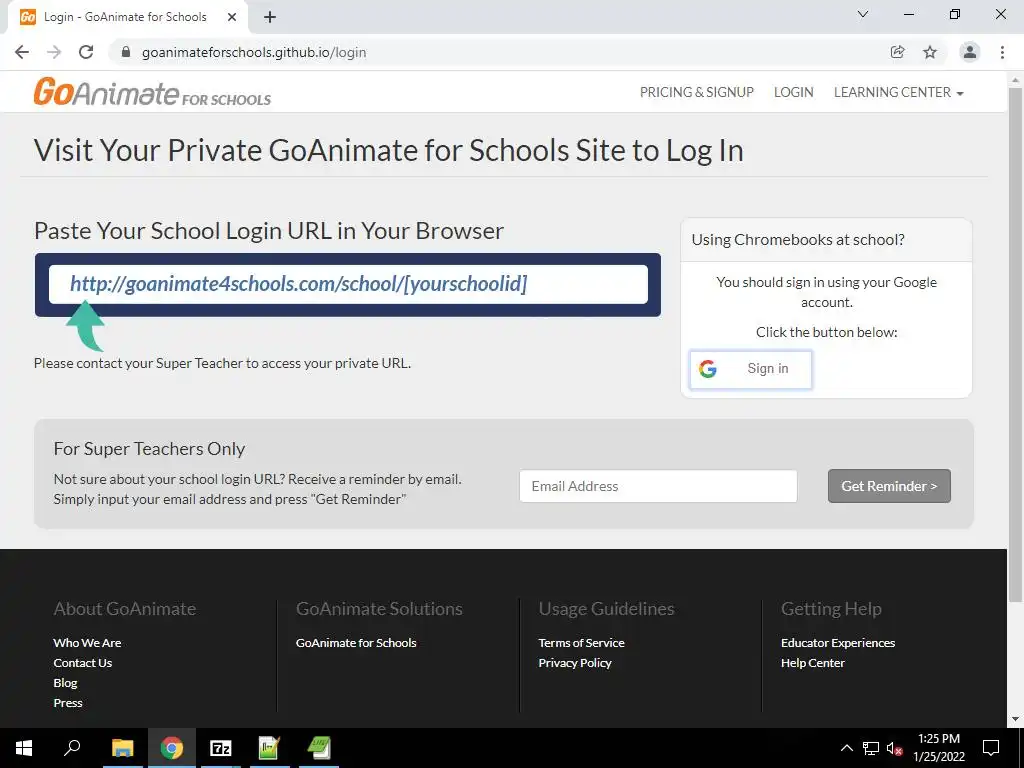Open the Help Center footer link
This screenshot has height=768, width=1024.
812,663
